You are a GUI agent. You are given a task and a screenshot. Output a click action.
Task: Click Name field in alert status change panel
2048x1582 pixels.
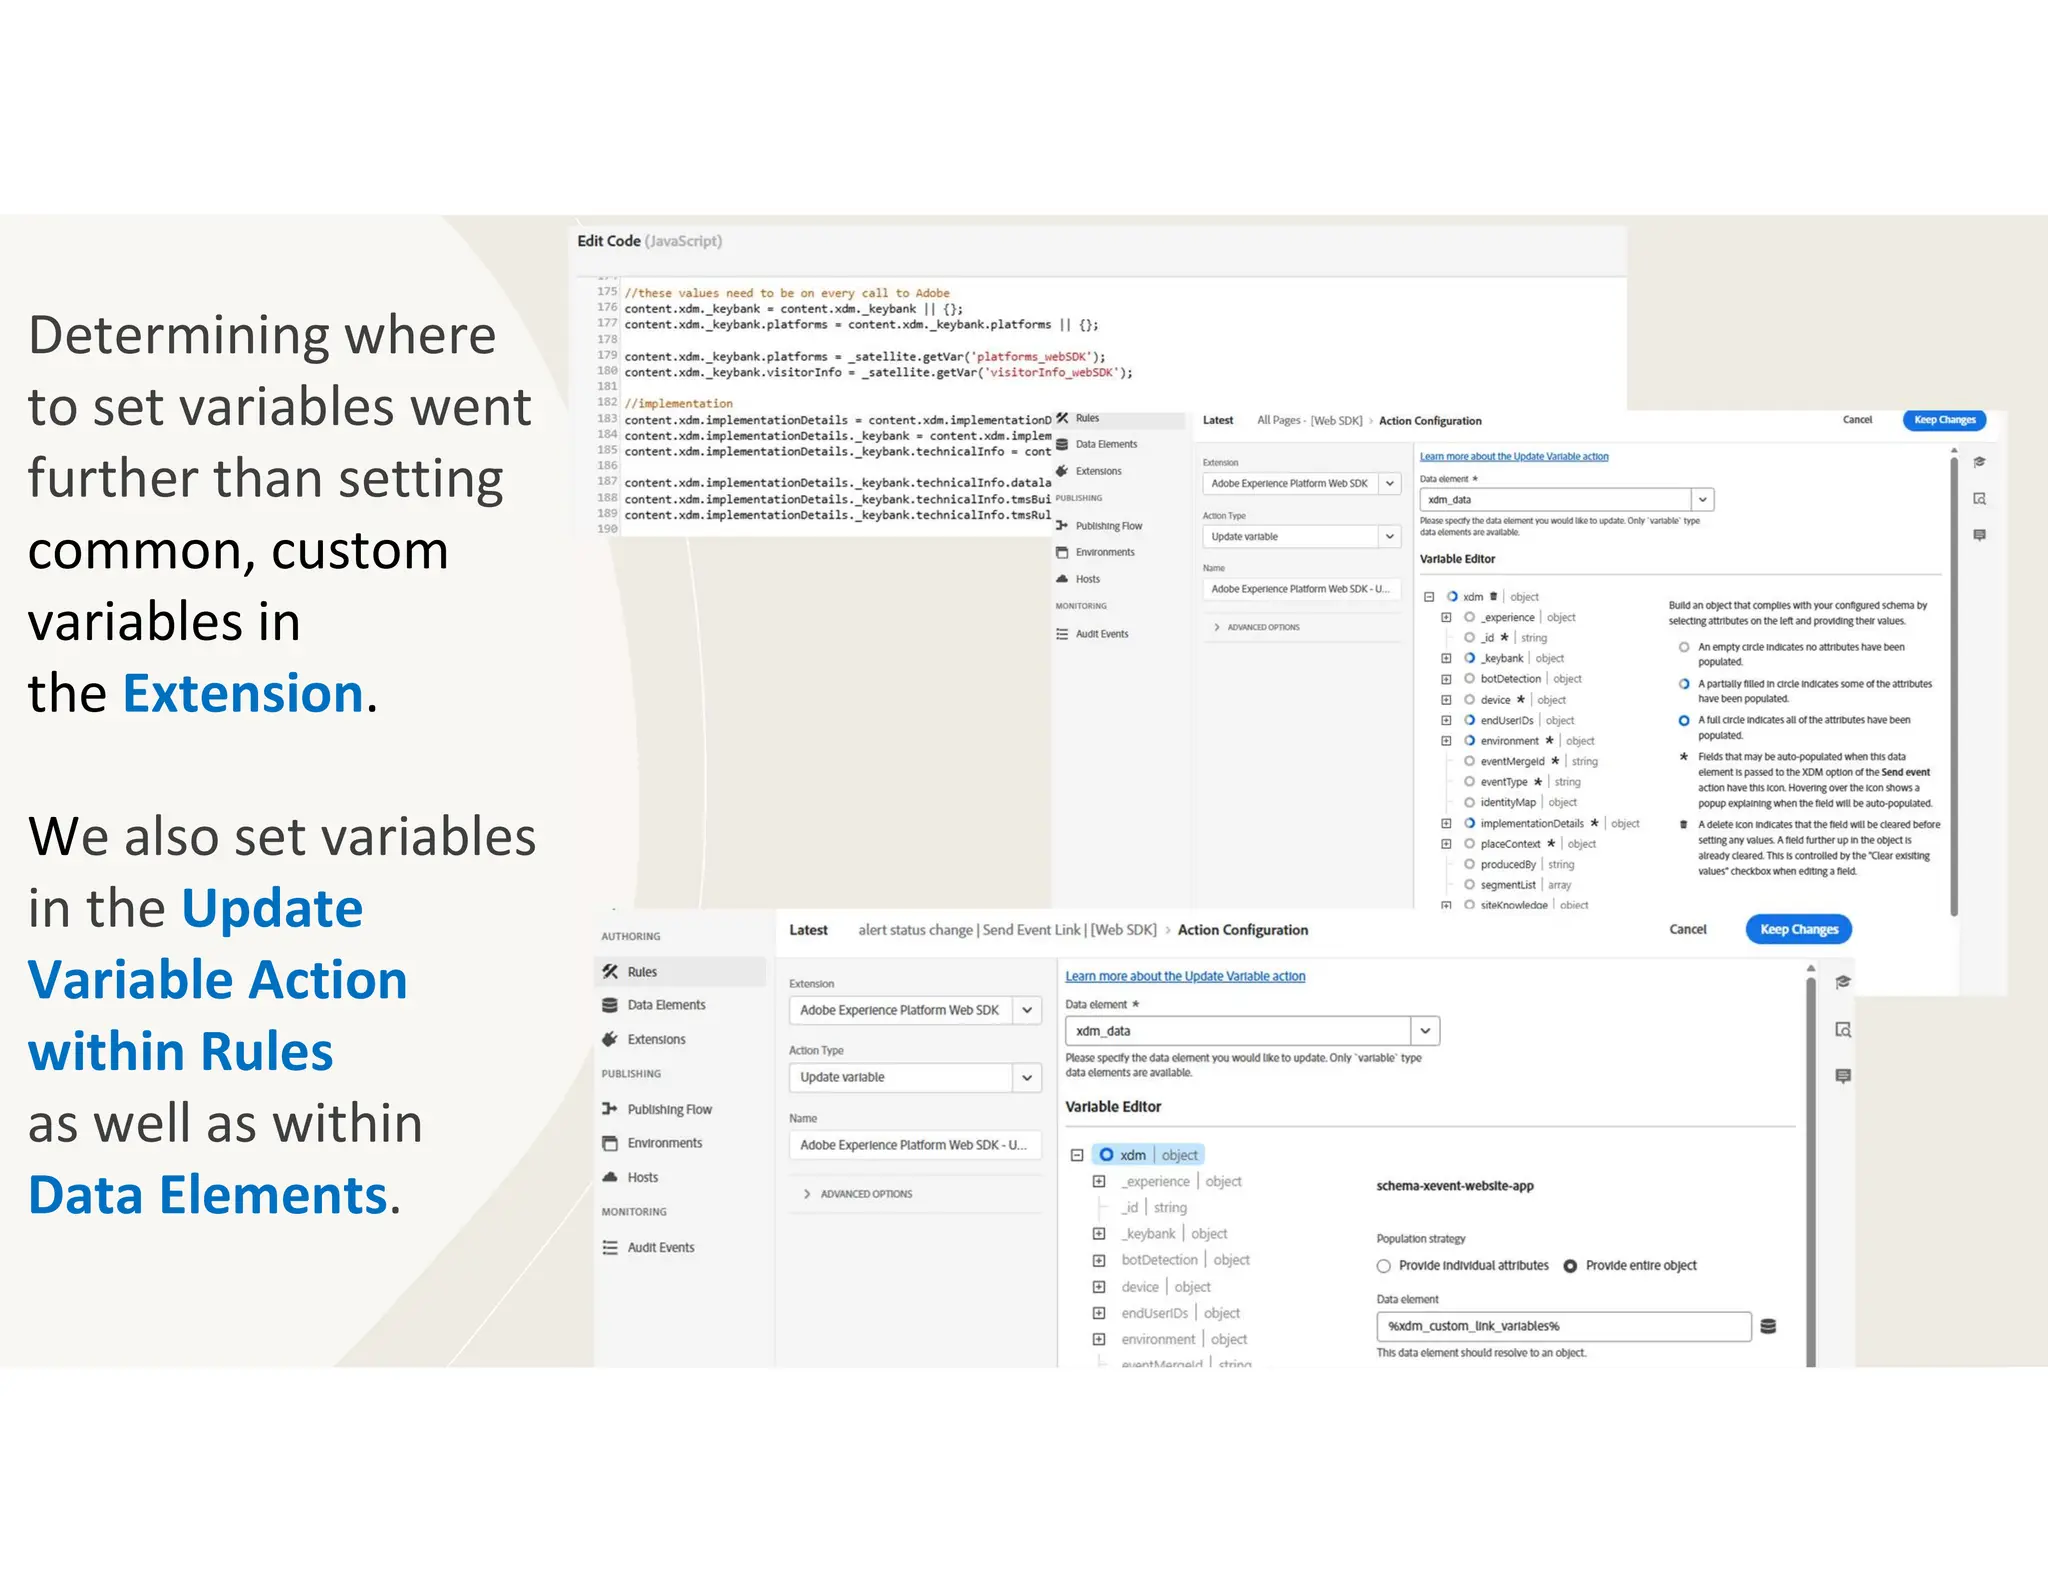click(915, 1145)
